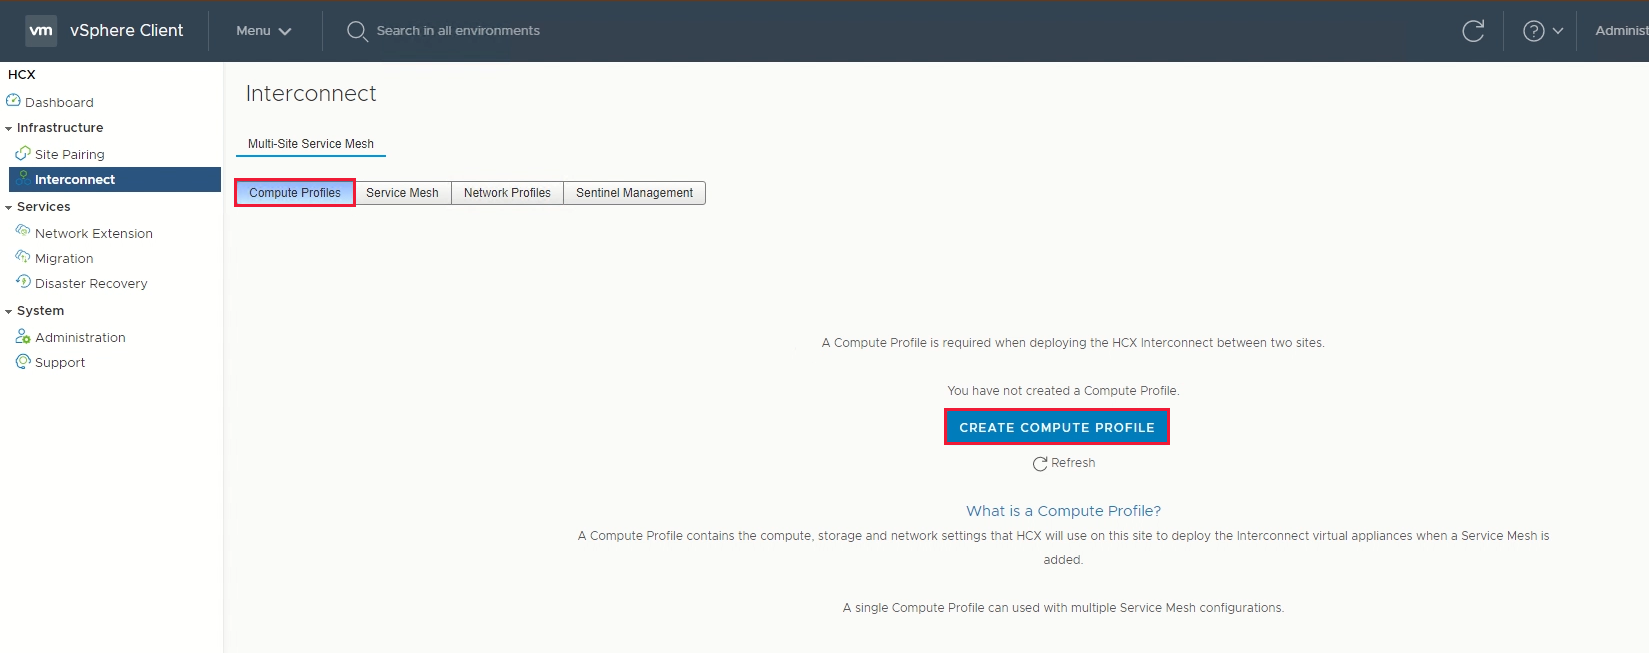Open the Menu dropdown
This screenshot has height=653, width=1649.
click(x=263, y=31)
